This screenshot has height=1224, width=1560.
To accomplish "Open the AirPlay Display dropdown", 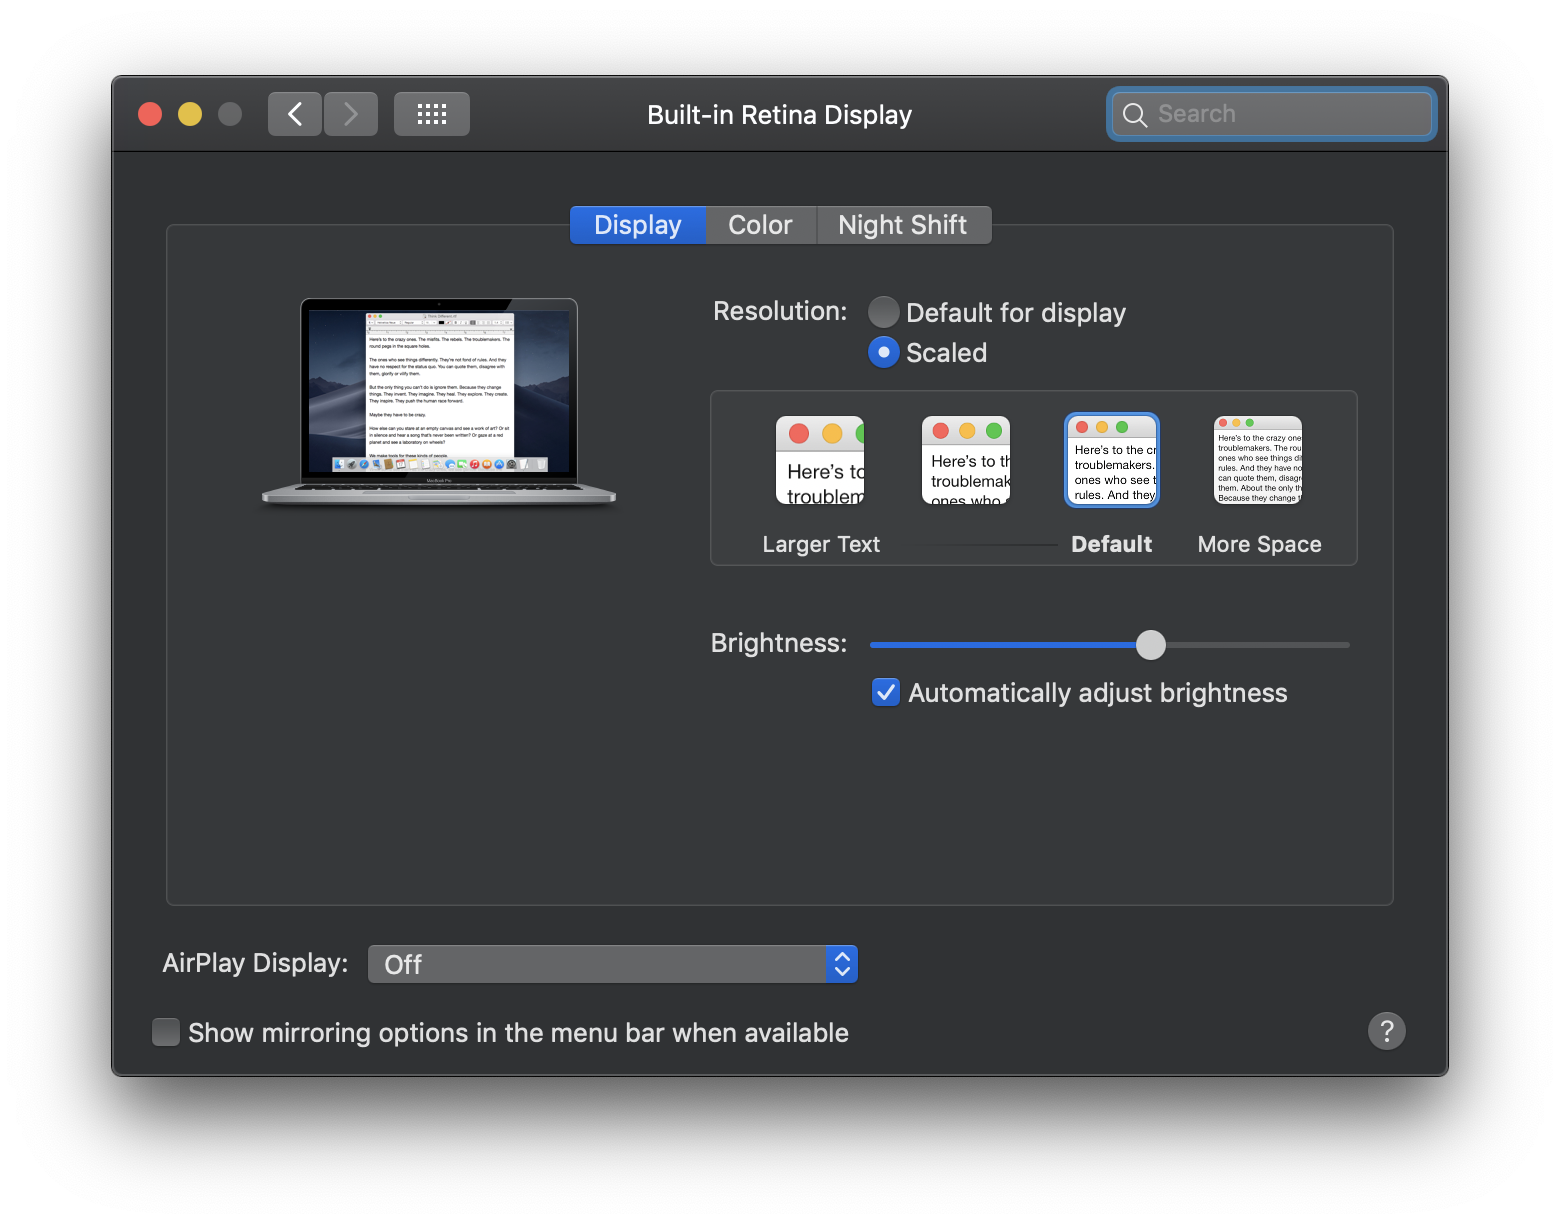I will pyautogui.click(x=612, y=964).
